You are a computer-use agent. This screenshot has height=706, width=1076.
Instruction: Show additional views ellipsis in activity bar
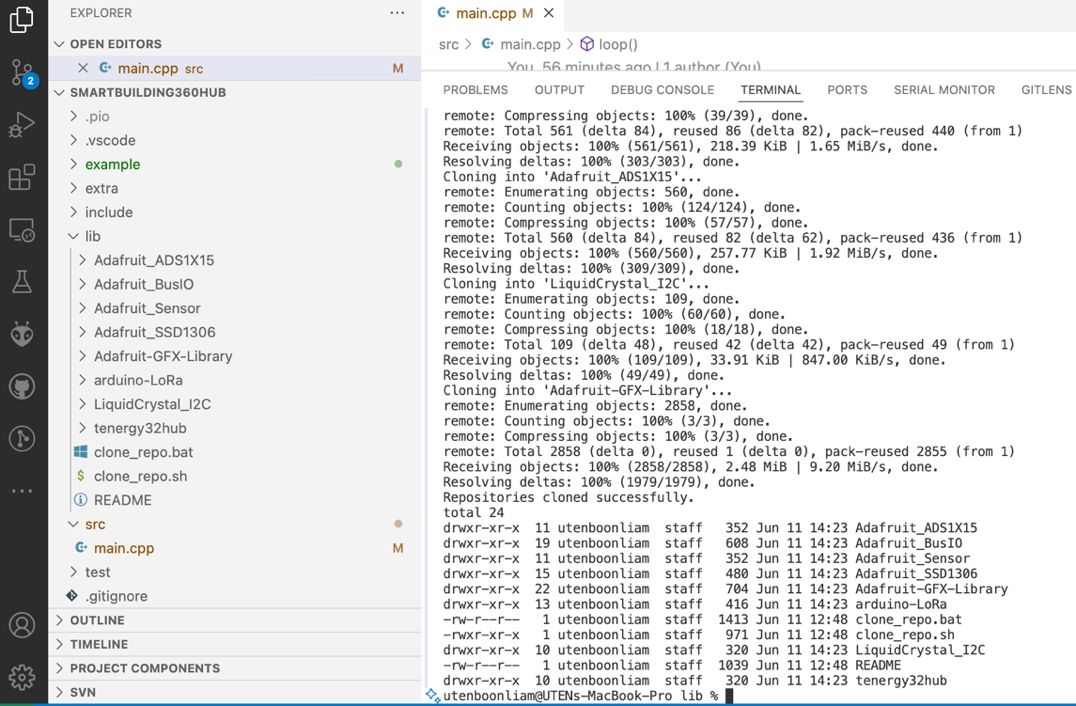(x=21, y=491)
